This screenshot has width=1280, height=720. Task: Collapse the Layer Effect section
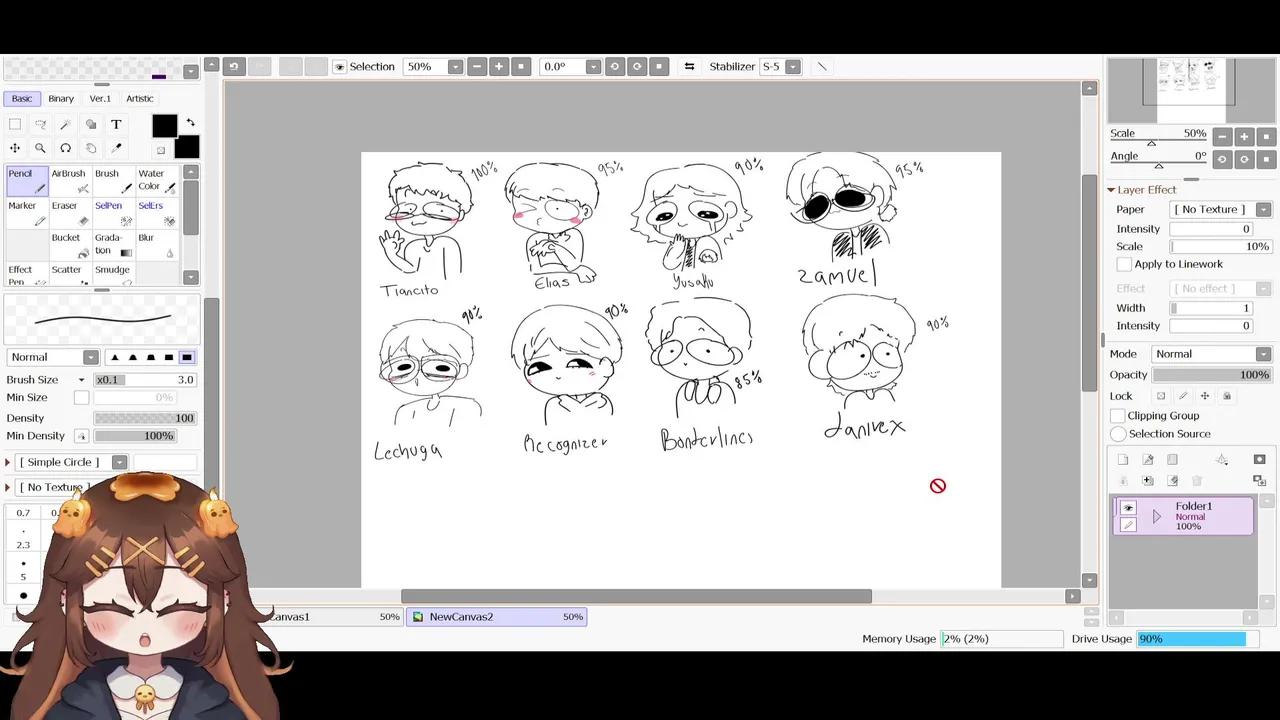pos(1111,190)
